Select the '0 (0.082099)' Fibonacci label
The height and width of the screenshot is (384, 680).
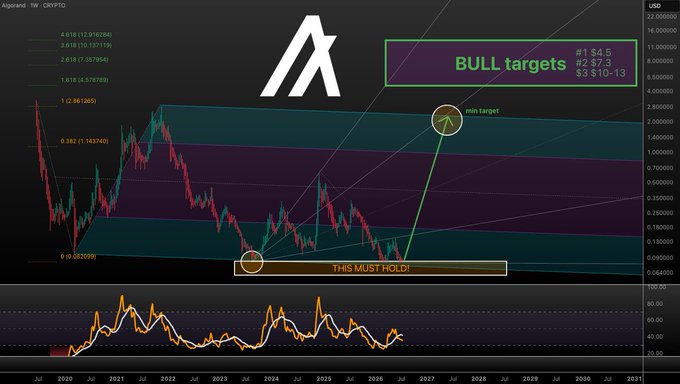pyautogui.click(x=78, y=256)
